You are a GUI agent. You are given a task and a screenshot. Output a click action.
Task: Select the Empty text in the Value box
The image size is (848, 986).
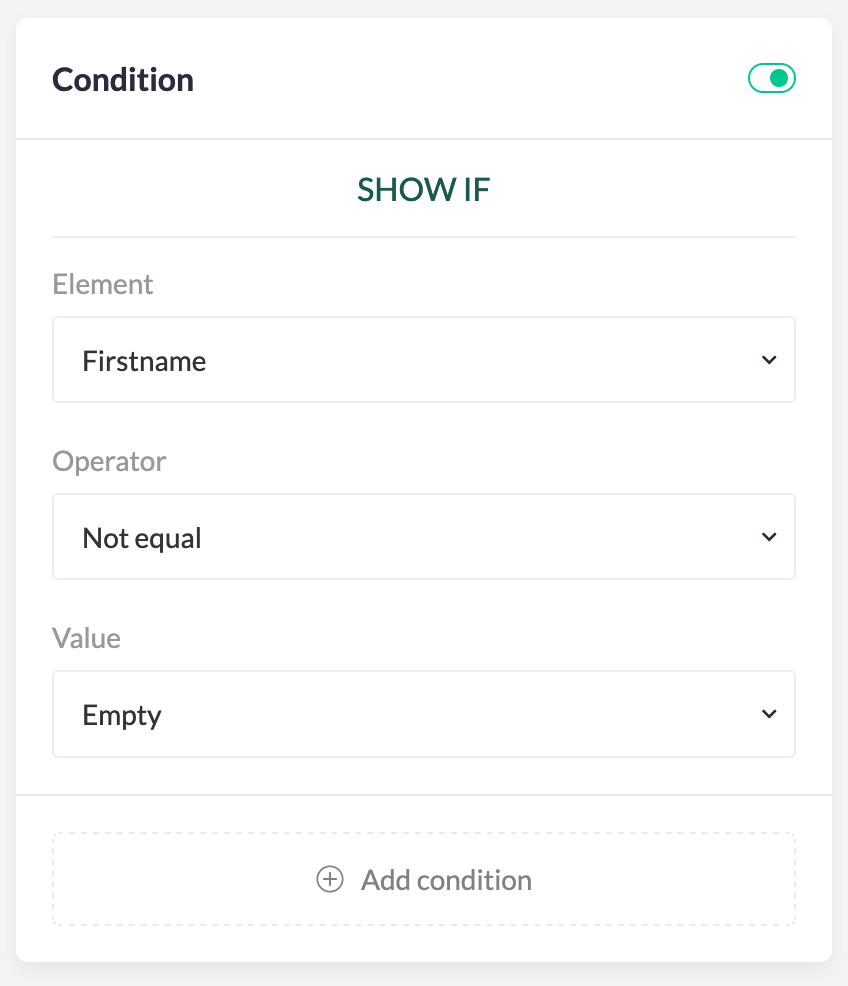pos(122,715)
